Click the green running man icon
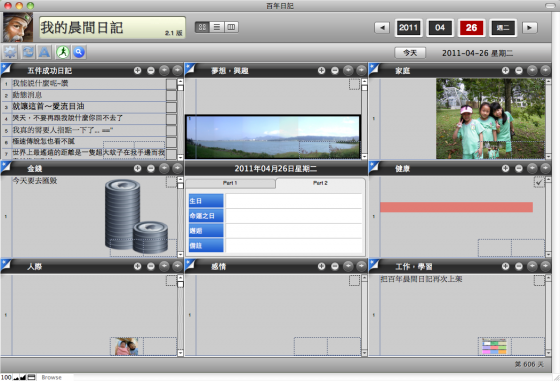The image size is (560, 381). 63,52
